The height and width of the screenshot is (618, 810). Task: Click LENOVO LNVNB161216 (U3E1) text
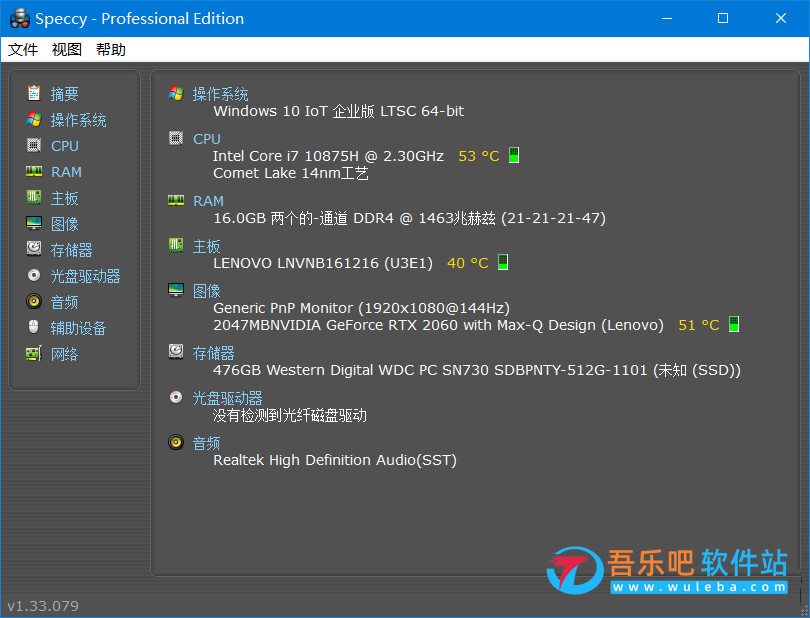click(323, 263)
